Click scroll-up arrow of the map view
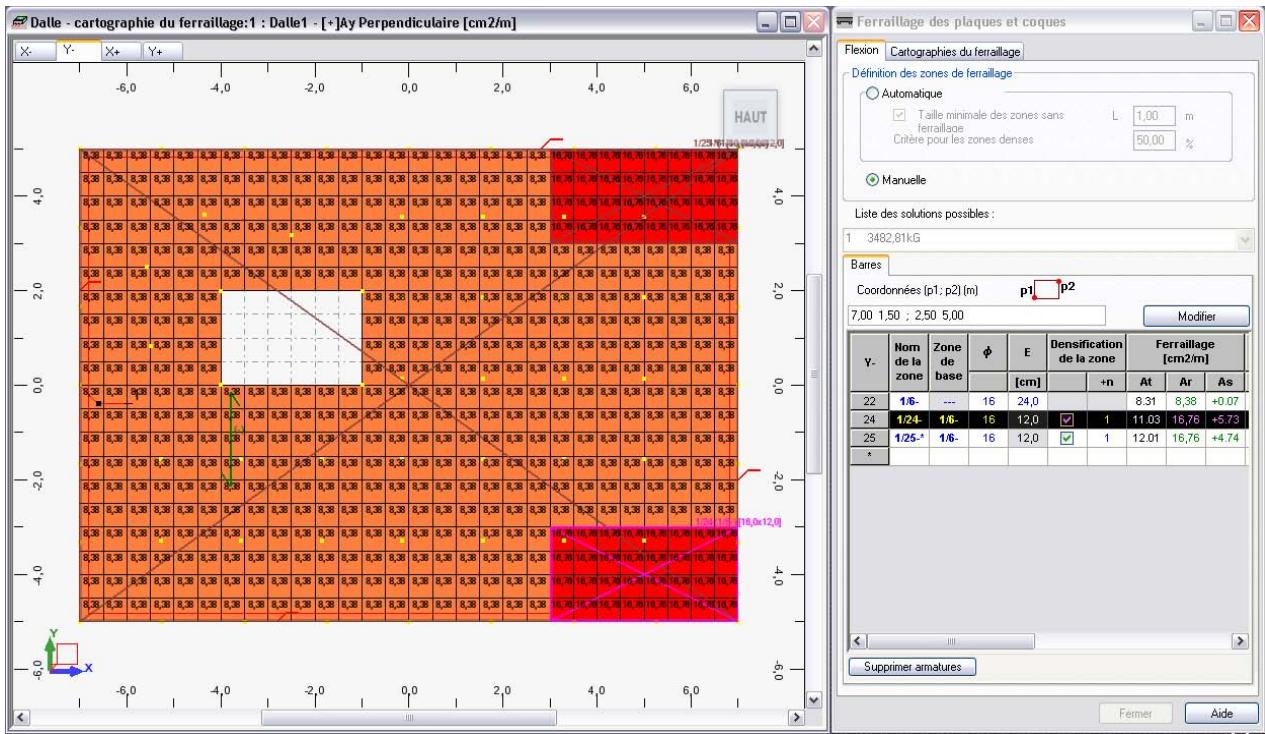This screenshot has width=1265, height=734. coord(813,49)
